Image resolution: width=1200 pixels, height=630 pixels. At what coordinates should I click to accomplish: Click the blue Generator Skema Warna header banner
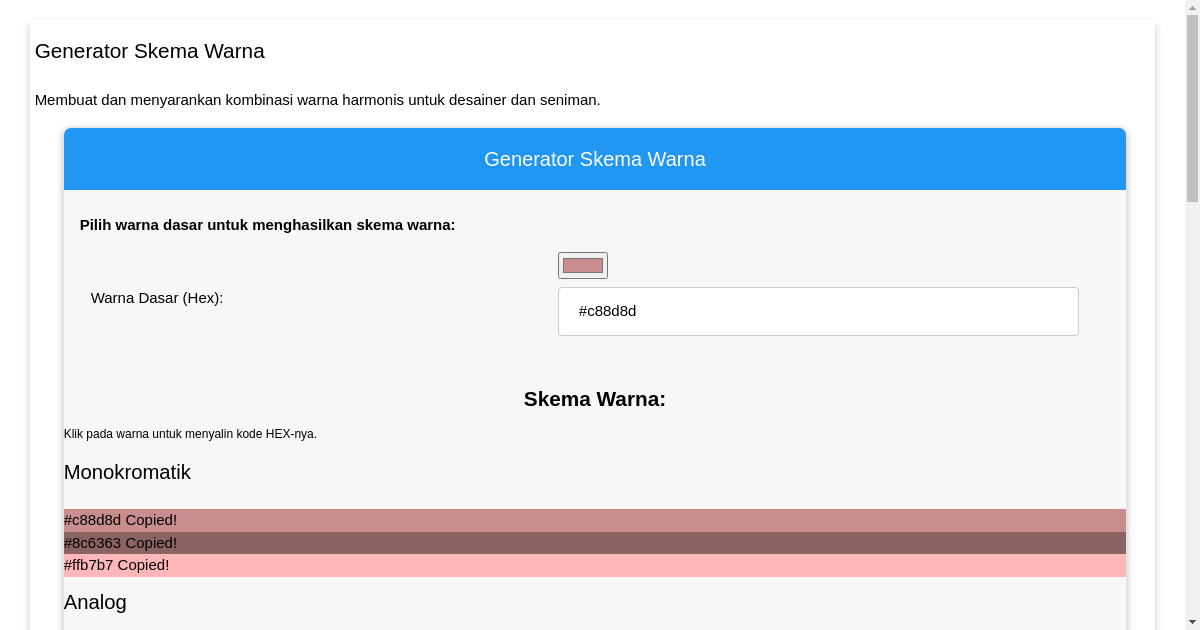click(595, 159)
